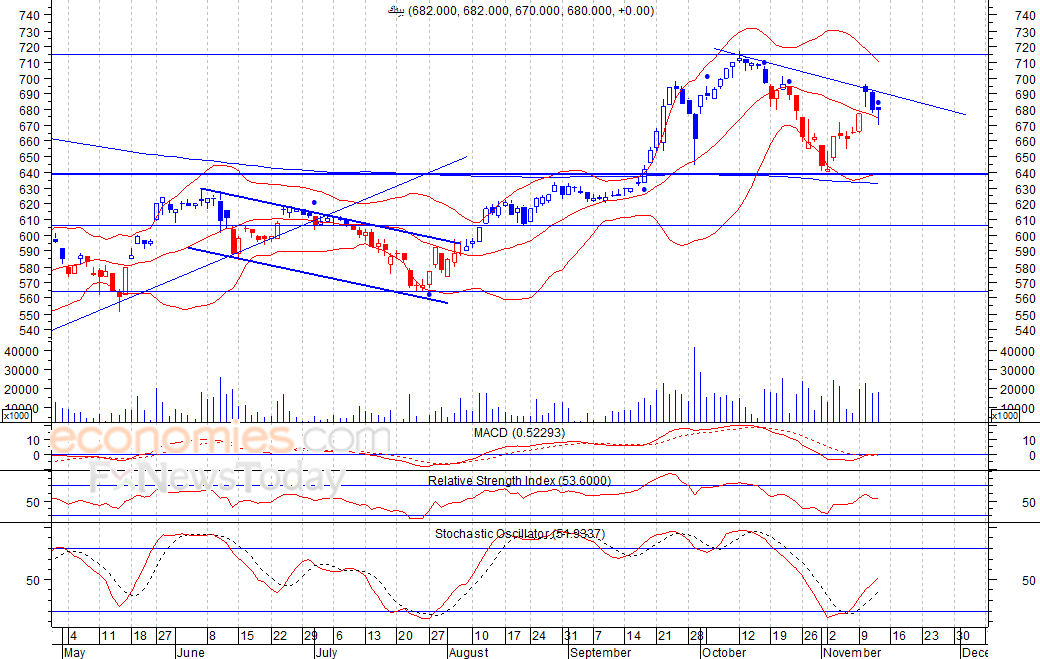Click the MACD 0 level on the left axis
Screen dimensions: 1040x659
pos(36,455)
